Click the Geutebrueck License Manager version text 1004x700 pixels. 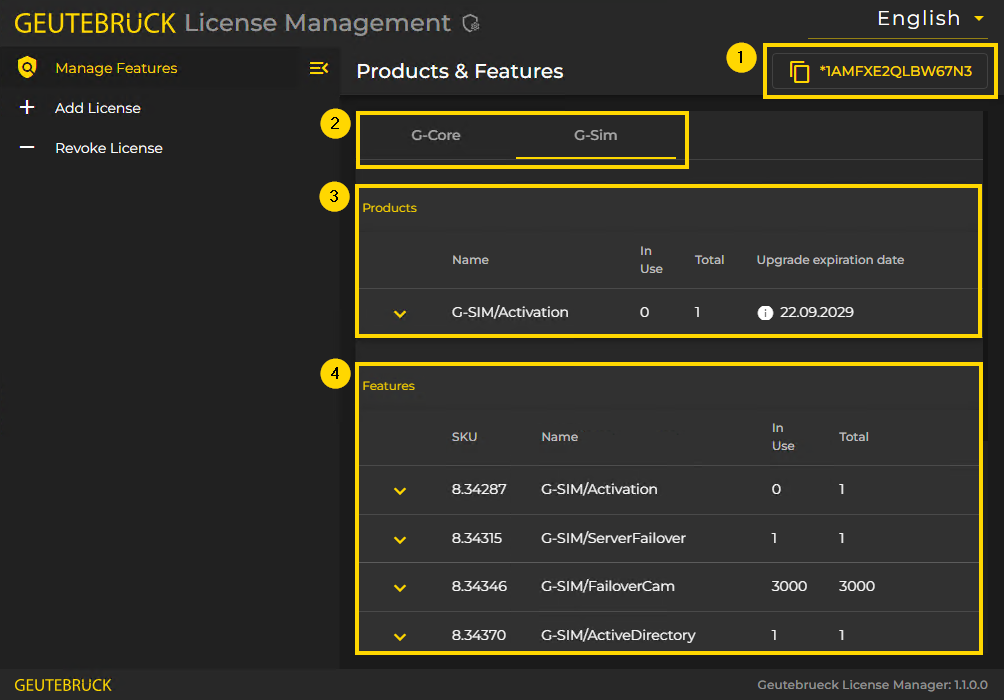872,685
